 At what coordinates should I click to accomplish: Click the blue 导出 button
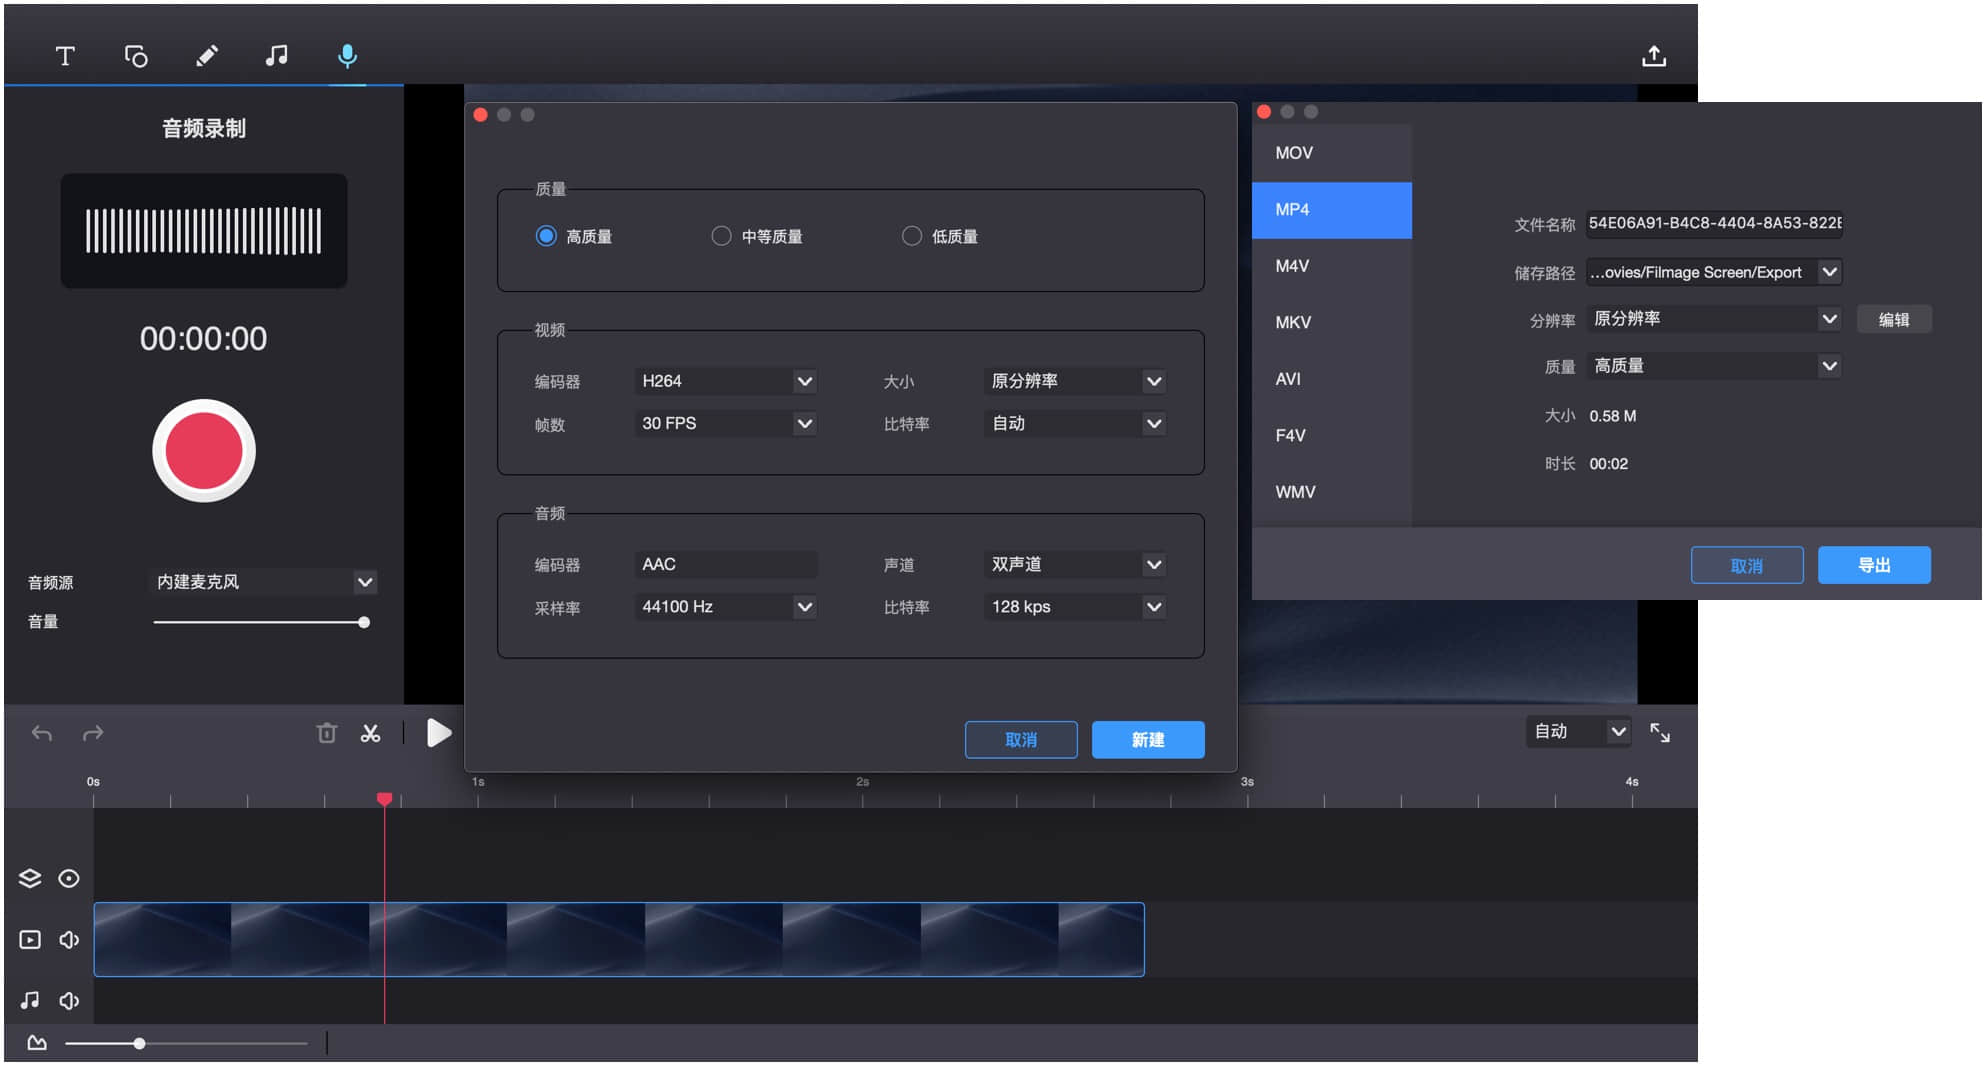click(x=1873, y=565)
